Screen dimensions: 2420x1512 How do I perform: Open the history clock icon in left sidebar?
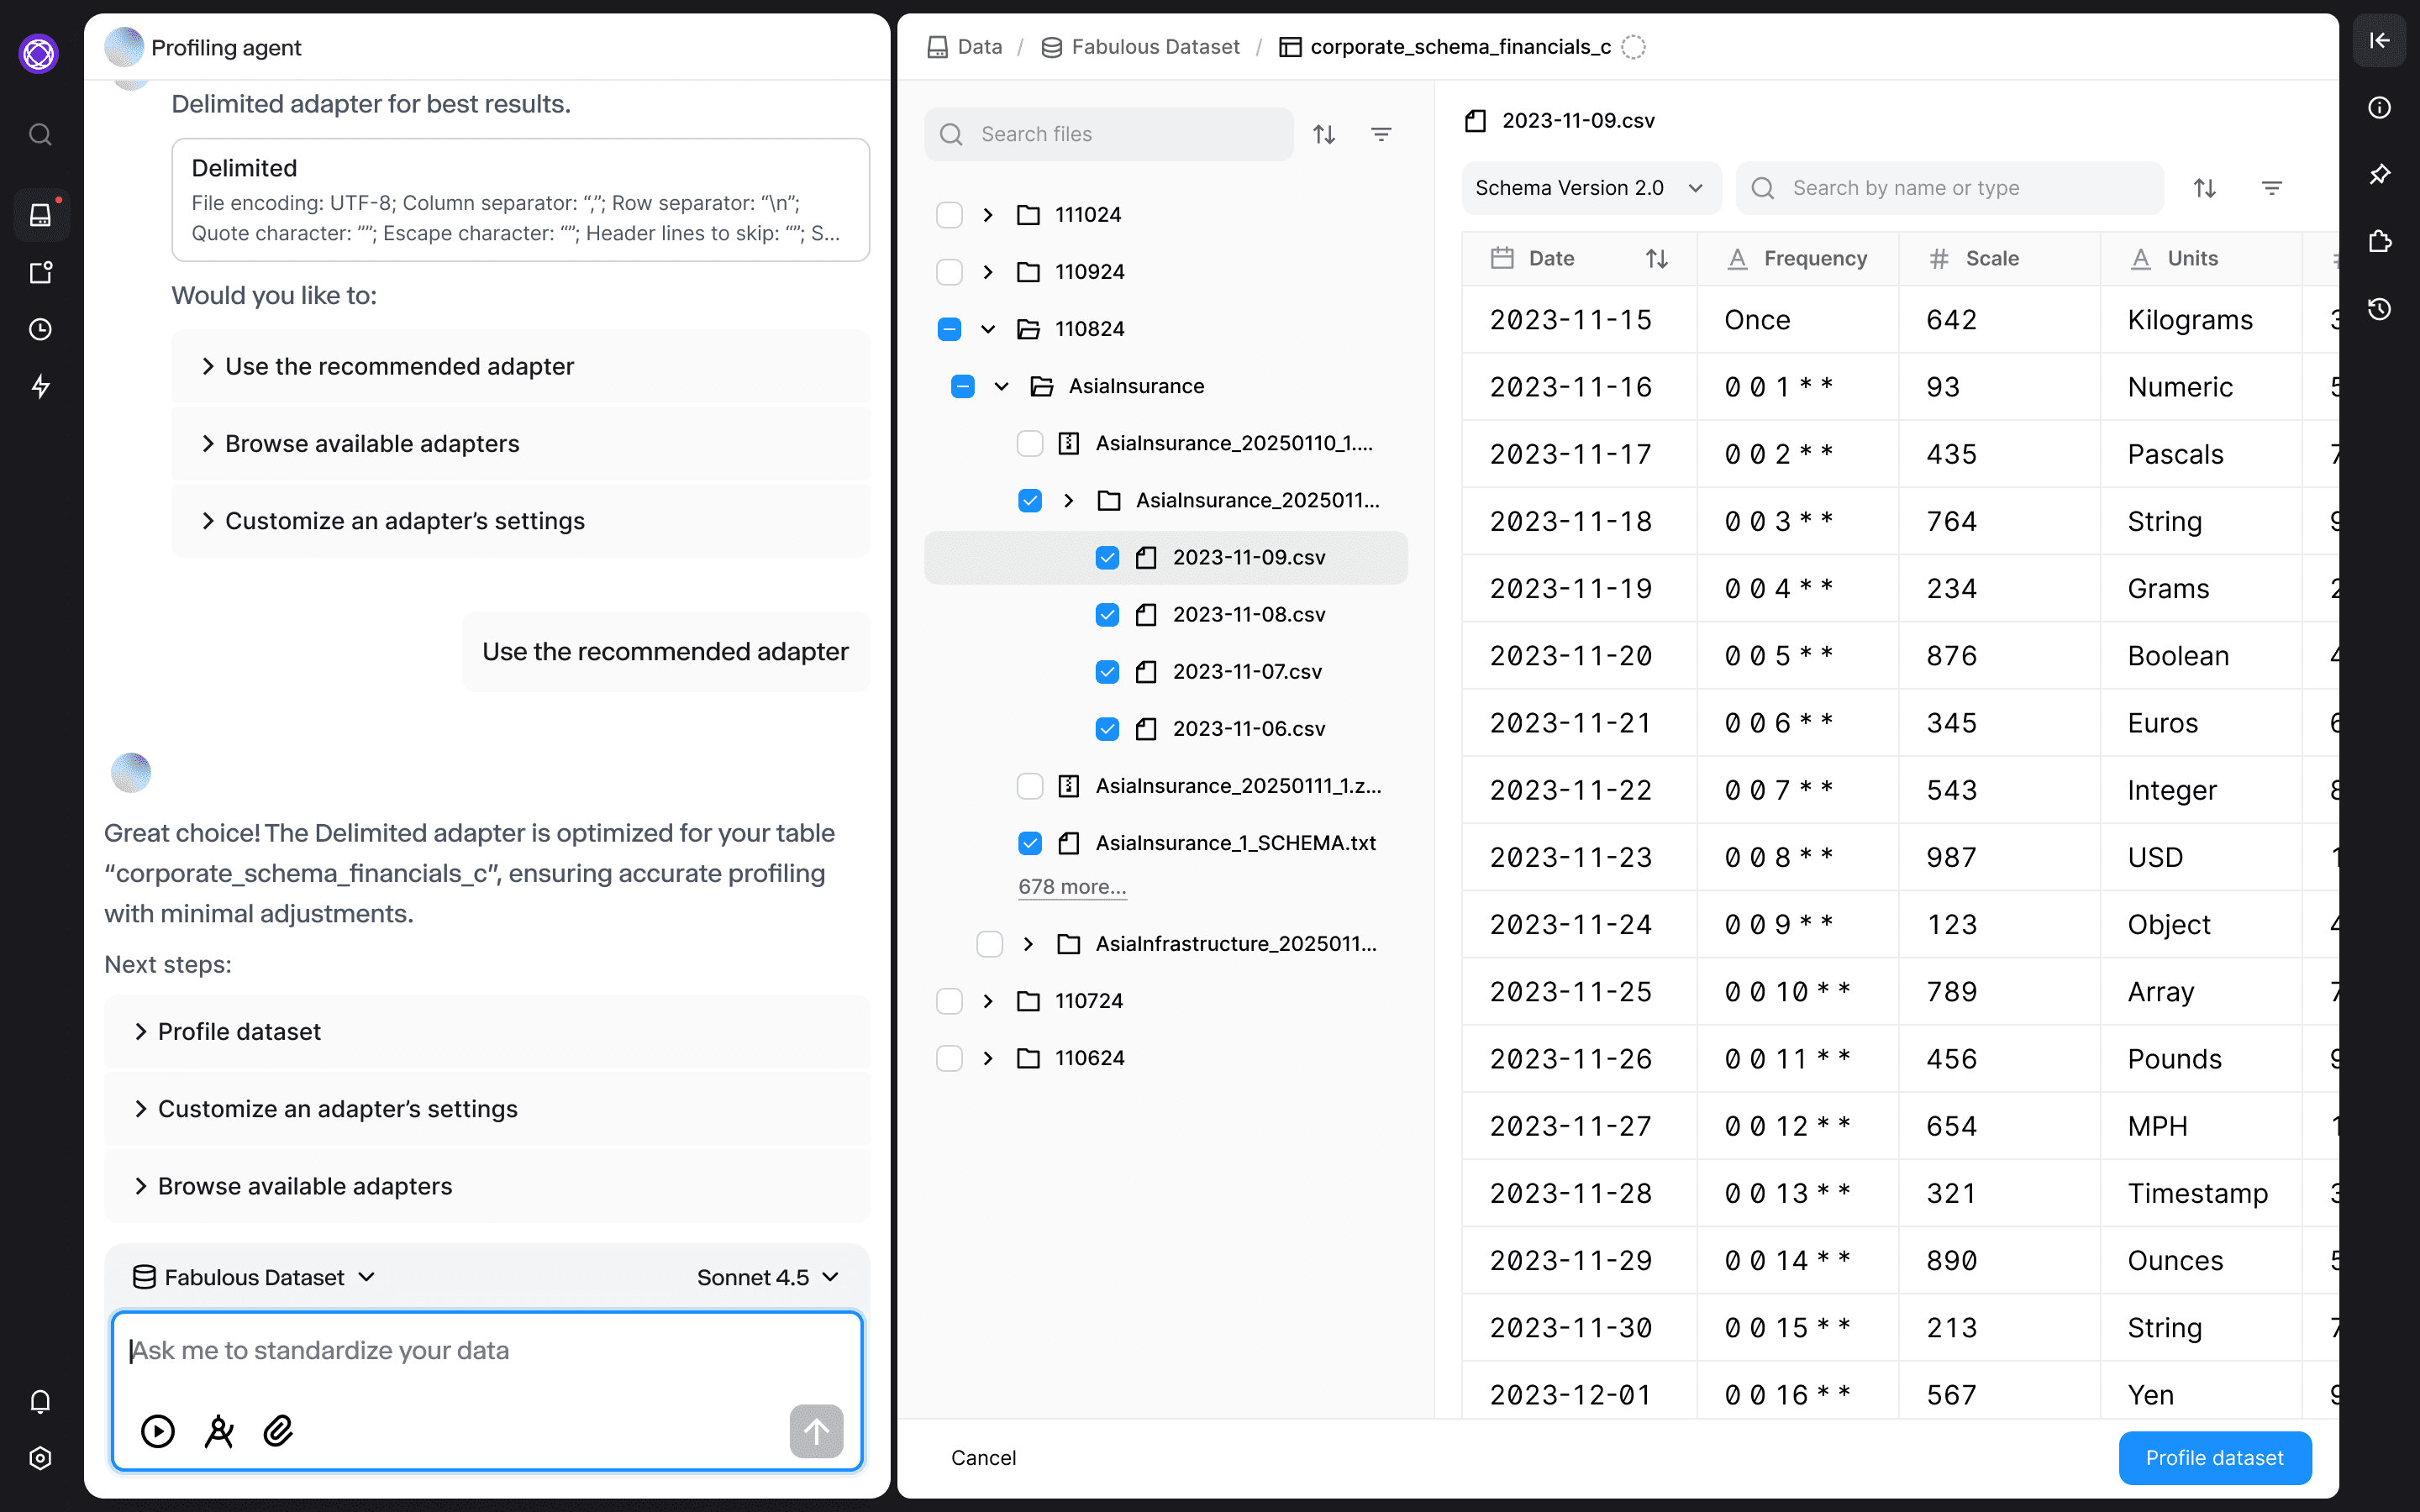pyautogui.click(x=40, y=329)
